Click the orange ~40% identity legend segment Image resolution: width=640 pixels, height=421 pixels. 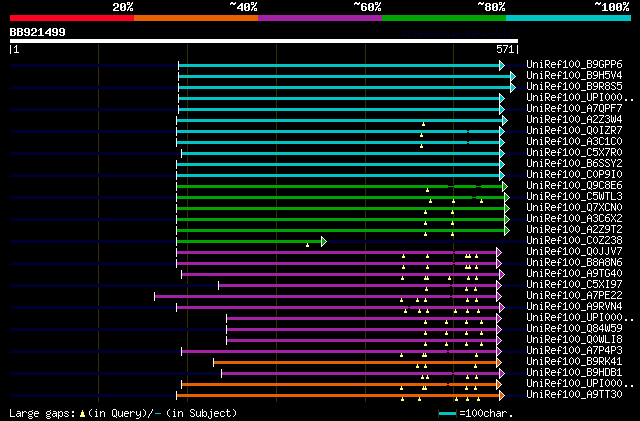pos(196,18)
